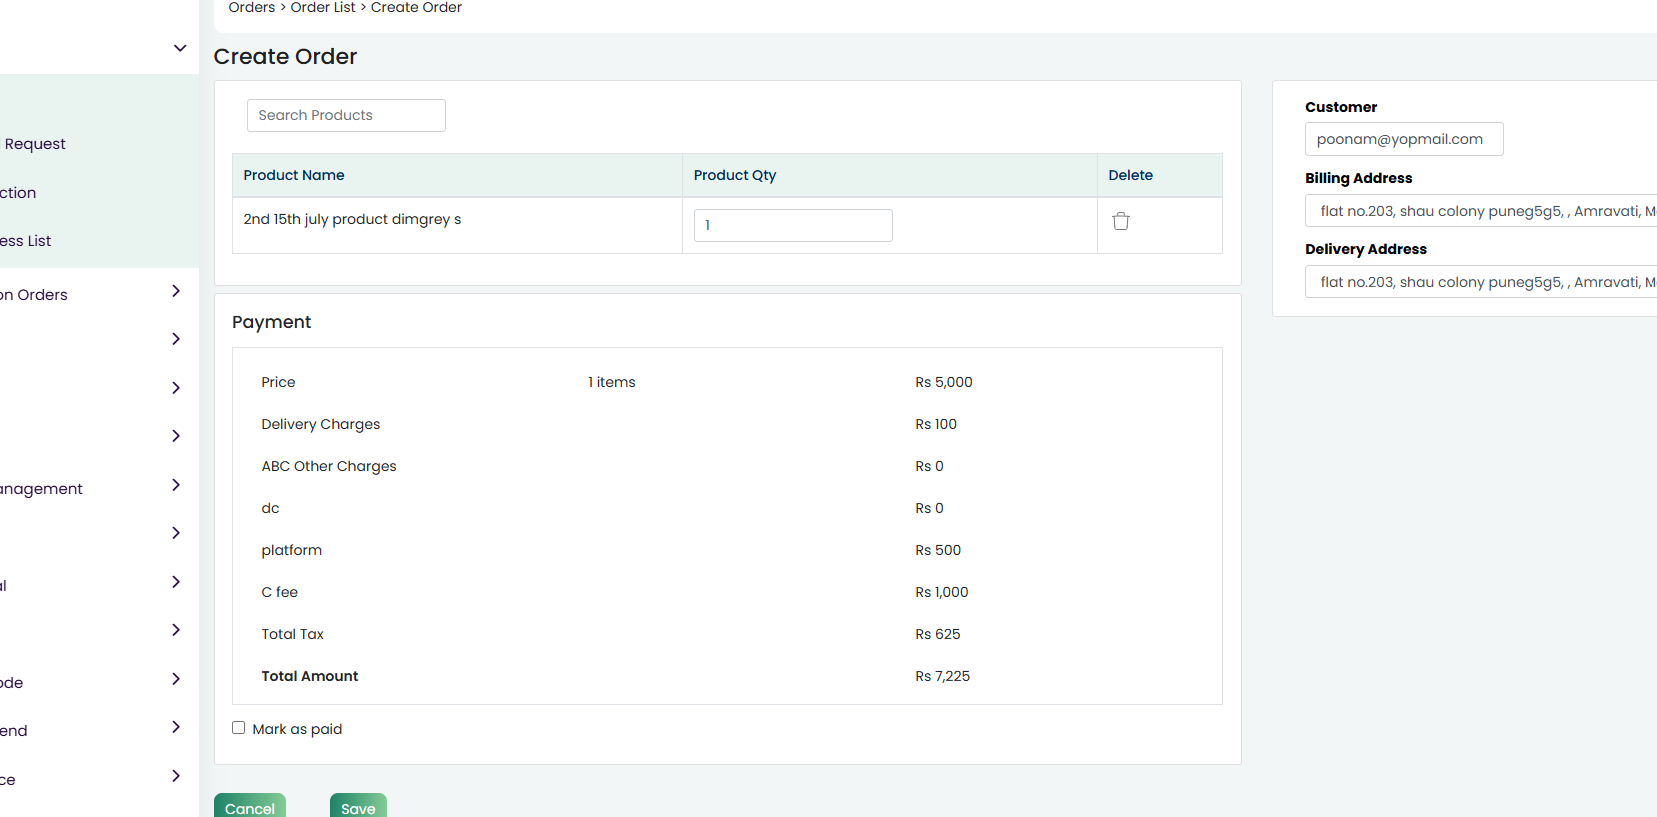Go to Orders in the breadcrumb

click(251, 8)
